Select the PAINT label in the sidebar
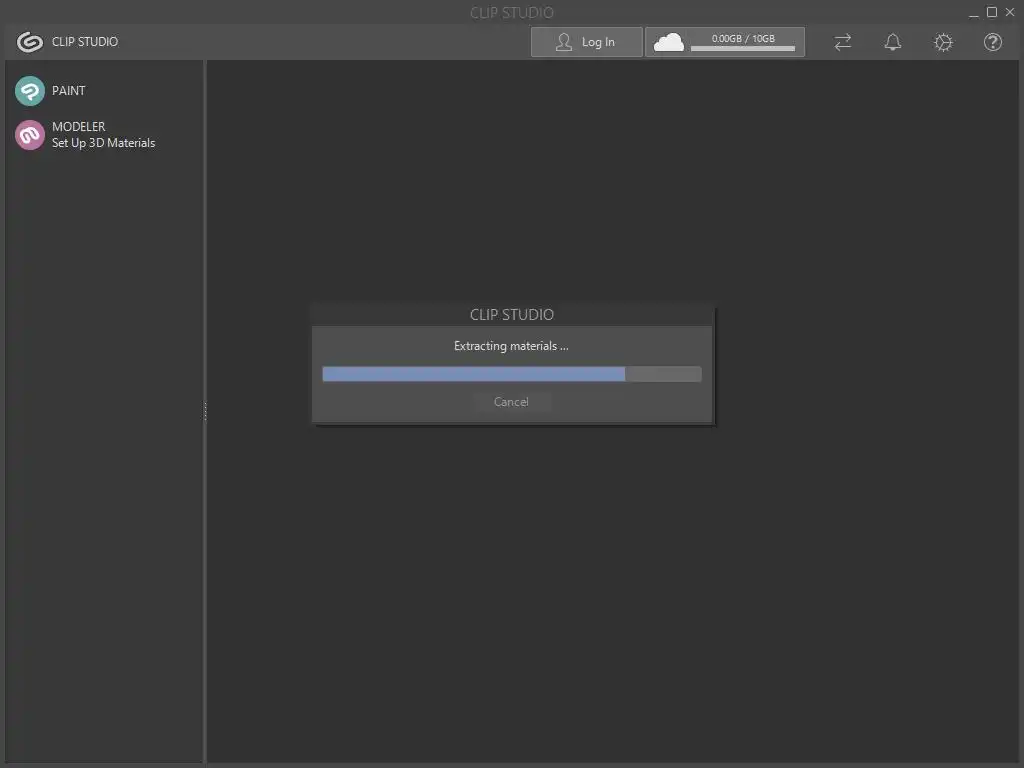The height and width of the screenshot is (768, 1024). click(69, 91)
